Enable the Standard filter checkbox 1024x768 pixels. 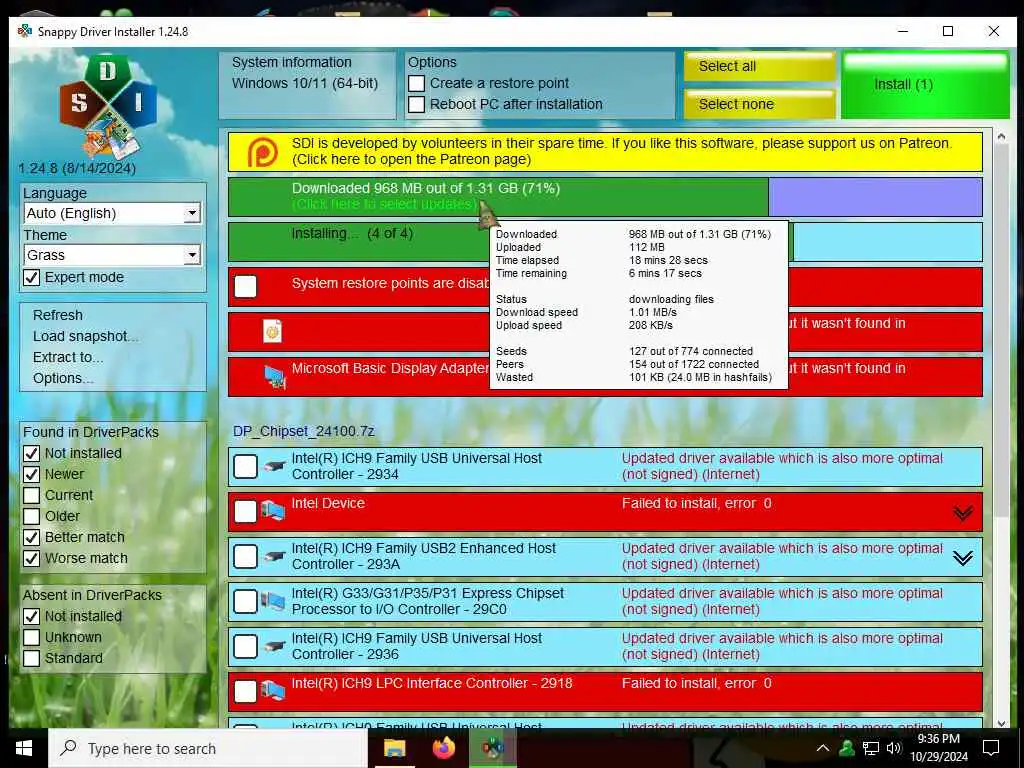31,658
